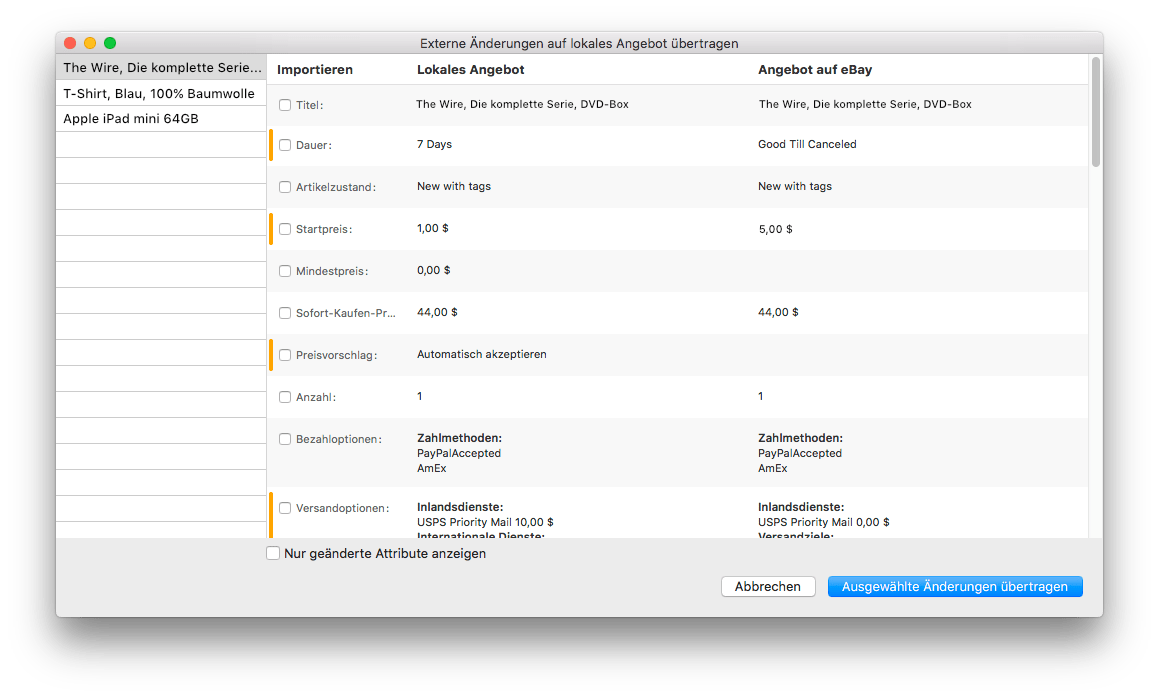
Task: Click eBay value 'Good Till Canceled'
Action: [807, 144]
